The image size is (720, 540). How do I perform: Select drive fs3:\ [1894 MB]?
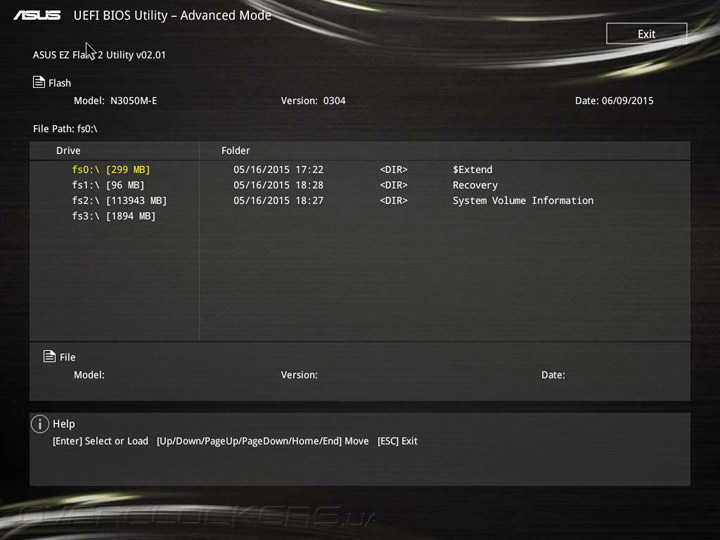coord(113,216)
